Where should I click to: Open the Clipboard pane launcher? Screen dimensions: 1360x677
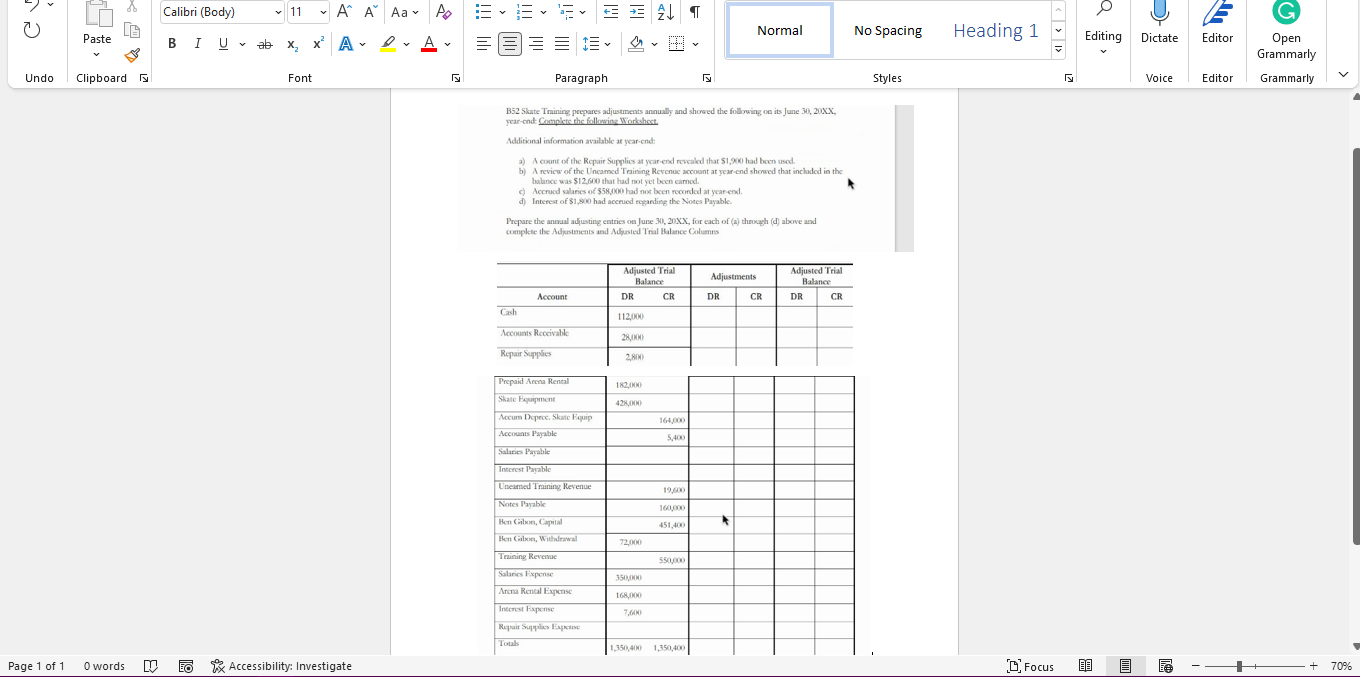[143, 78]
